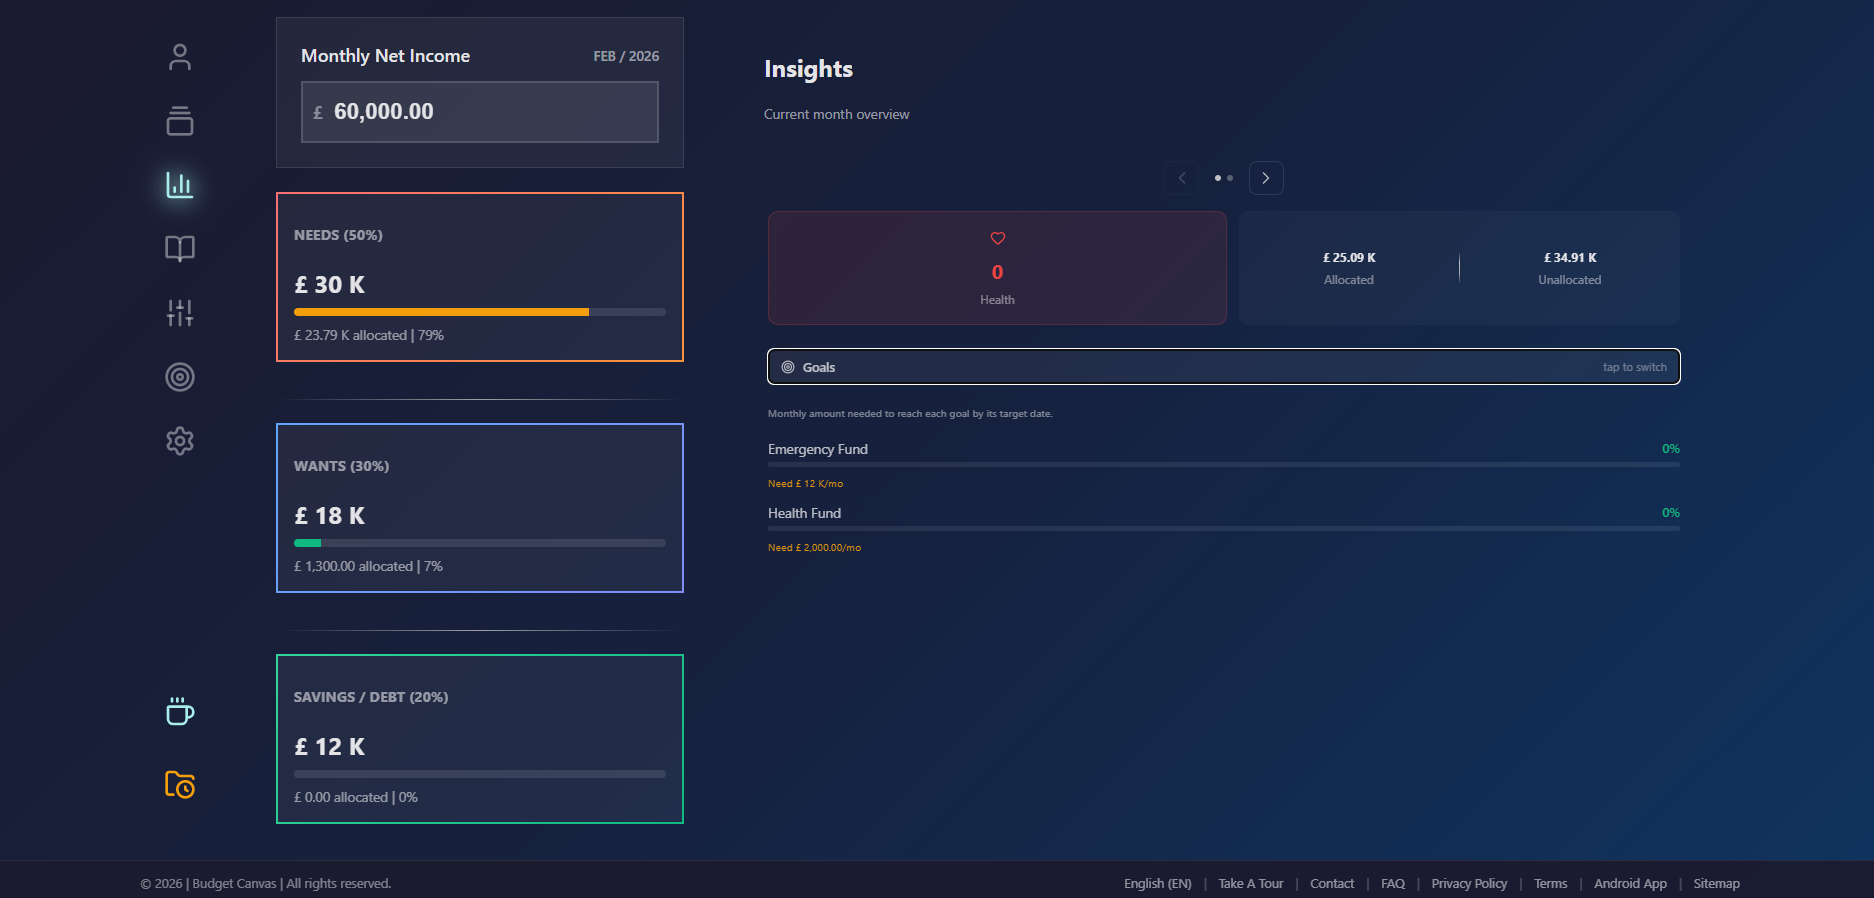The image size is (1874, 898).
Task: Select the bar chart insights icon
Action: tap(180, 185)
